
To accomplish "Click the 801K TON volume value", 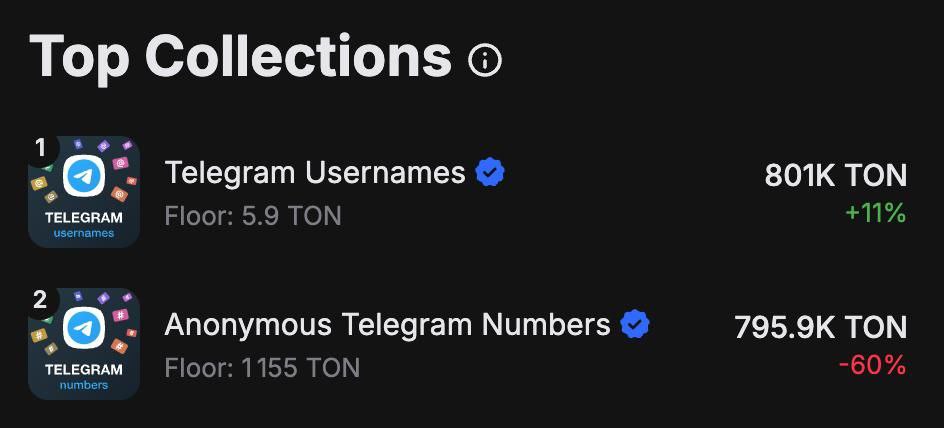I will (835, 176).
